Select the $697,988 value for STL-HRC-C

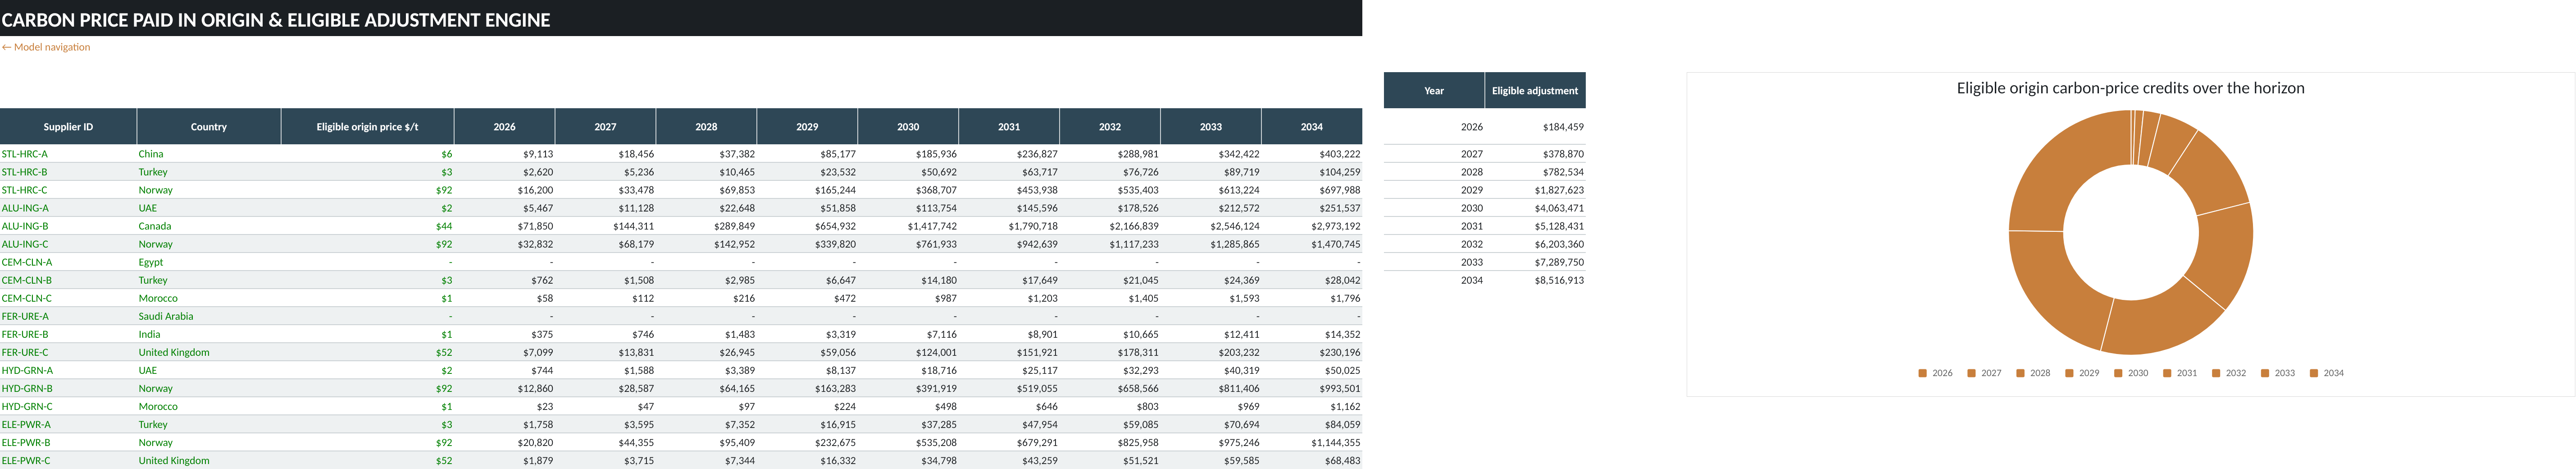pyautogui.click(x=1312, y=190)
